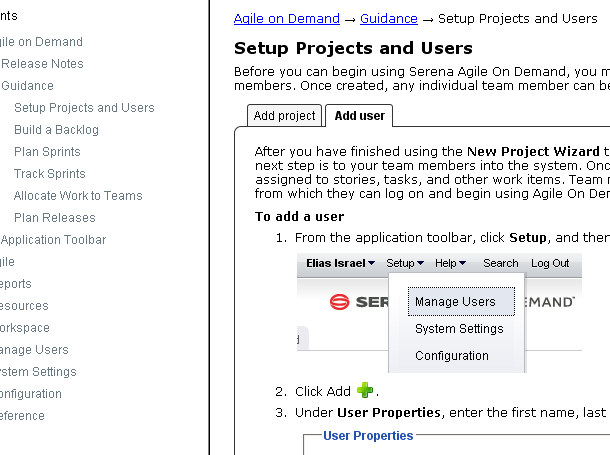Open Allocate Work to Teams topic
The width and height of the screenshot is (610, 455).
[78, 196]
